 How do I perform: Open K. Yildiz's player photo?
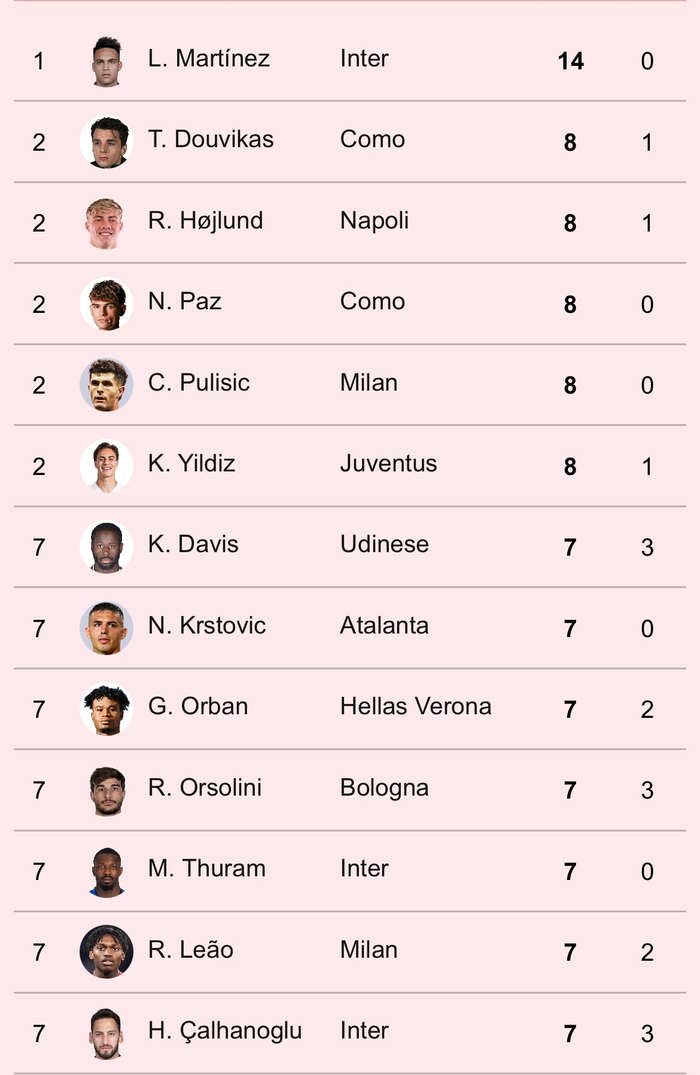(106, 466)
